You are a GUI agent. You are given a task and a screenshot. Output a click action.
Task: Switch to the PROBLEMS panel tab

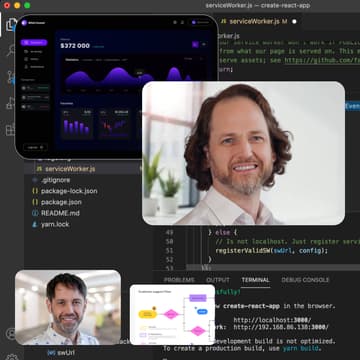click(x=179, y=280)
